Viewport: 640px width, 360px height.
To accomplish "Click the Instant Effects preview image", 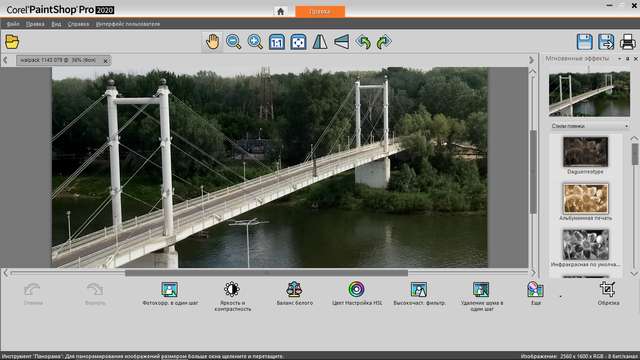I will [589, 94].
